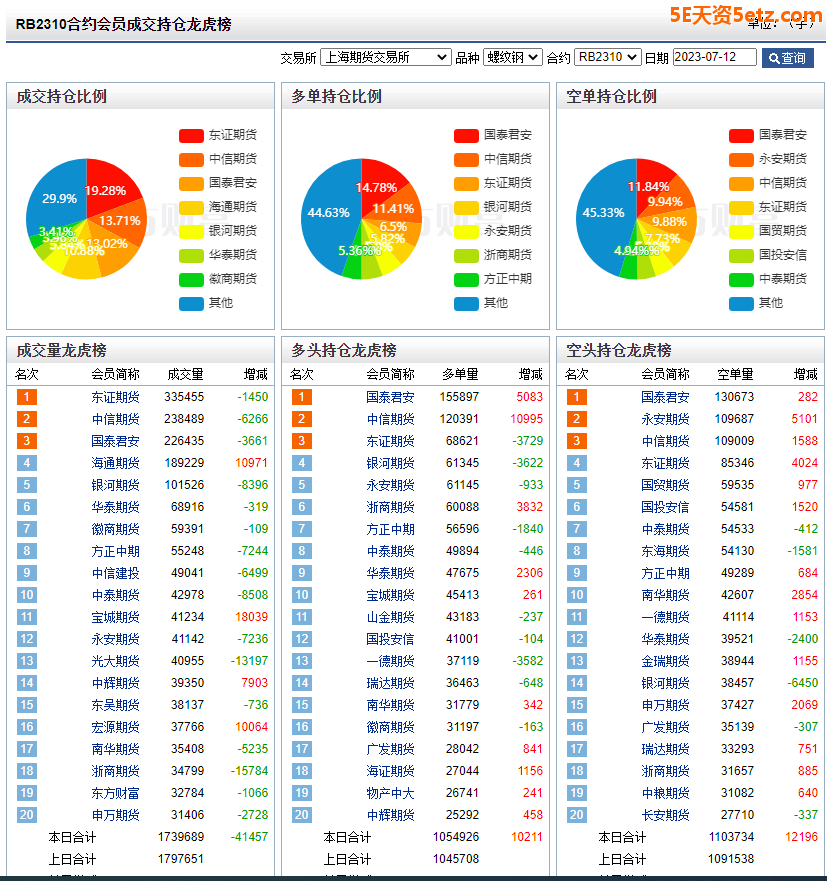Viewport: 827px width, 881px height.
Task: Click 多单量 column header in 多头持仓龙虎榜
Action: click(x=460, y=374)
